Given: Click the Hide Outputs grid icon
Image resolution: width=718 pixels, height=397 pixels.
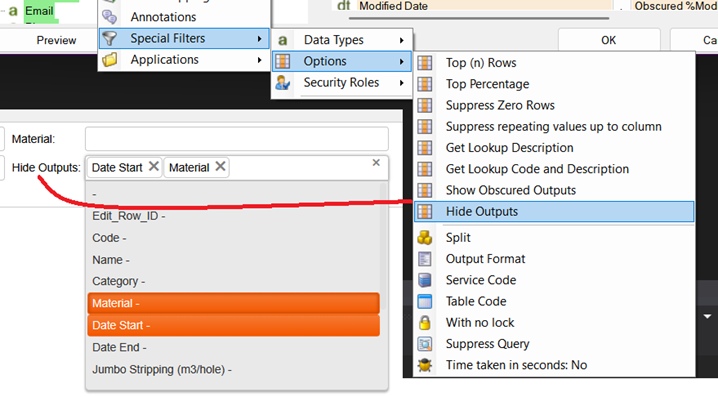Looking at the screenshot, I should [x=424, y=212].
